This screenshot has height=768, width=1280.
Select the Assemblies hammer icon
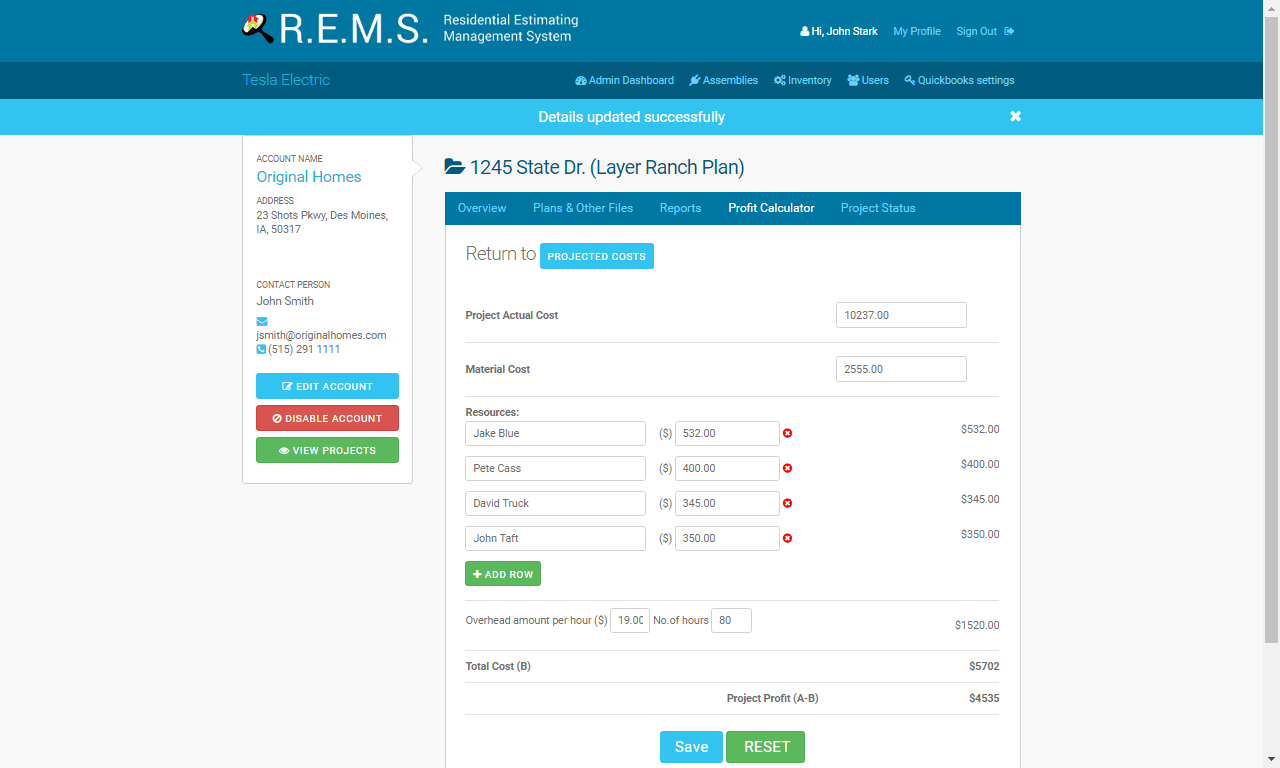coord(693,80)
